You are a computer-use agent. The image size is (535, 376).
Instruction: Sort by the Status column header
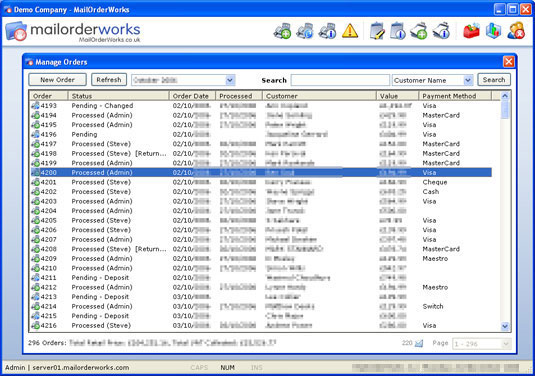click(118, 96)
